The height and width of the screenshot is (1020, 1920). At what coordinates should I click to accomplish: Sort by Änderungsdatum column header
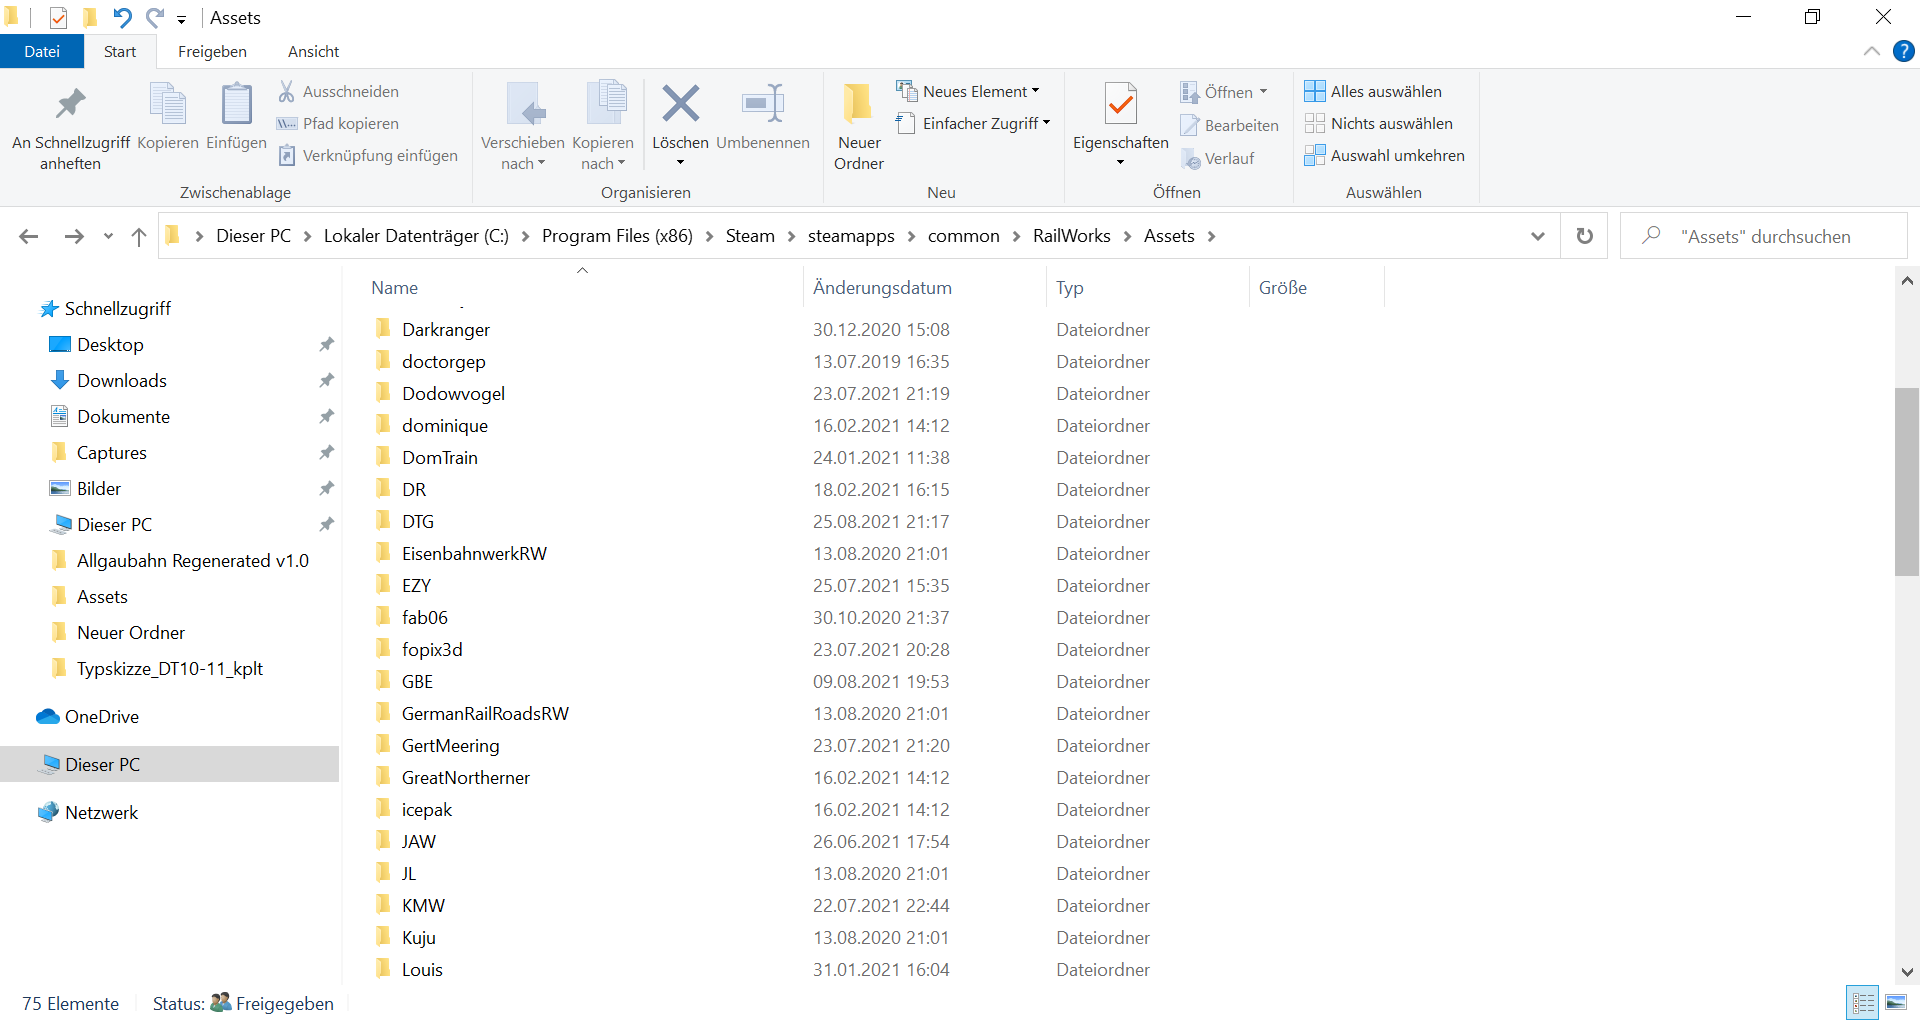tap(925, 288)
